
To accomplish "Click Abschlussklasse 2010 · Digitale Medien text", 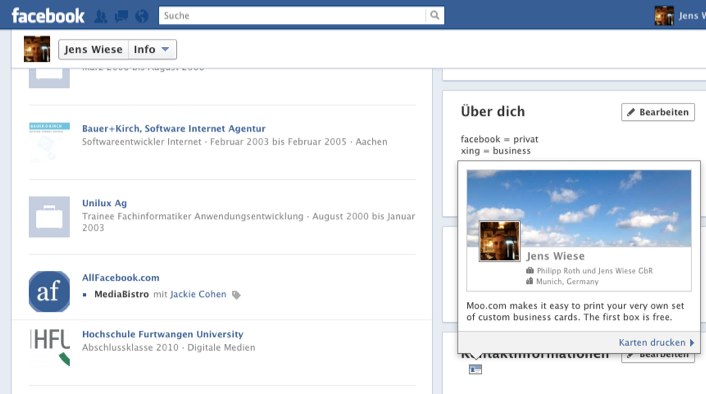I will 168,348.
